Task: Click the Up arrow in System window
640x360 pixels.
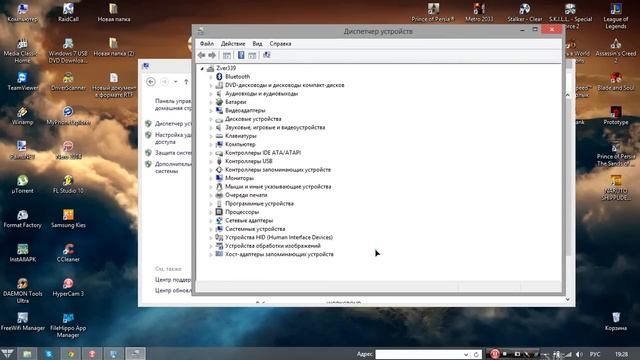Action: [x=186, y=82]
